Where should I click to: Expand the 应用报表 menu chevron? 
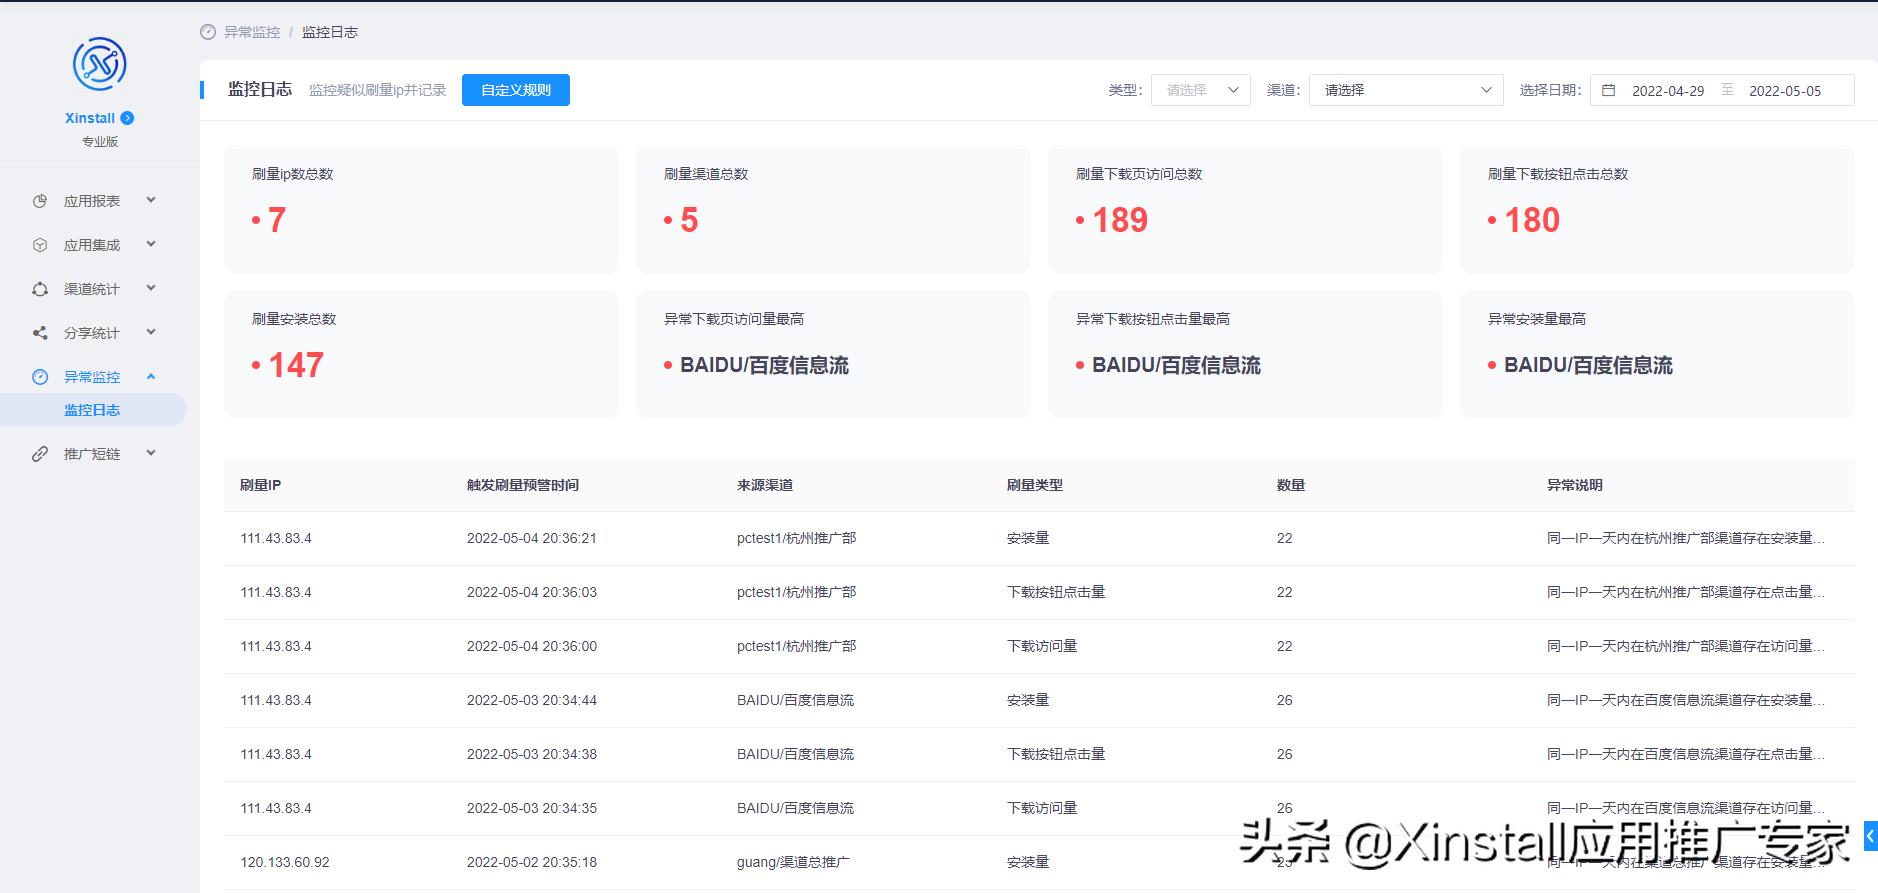click(x=151, y=200)
